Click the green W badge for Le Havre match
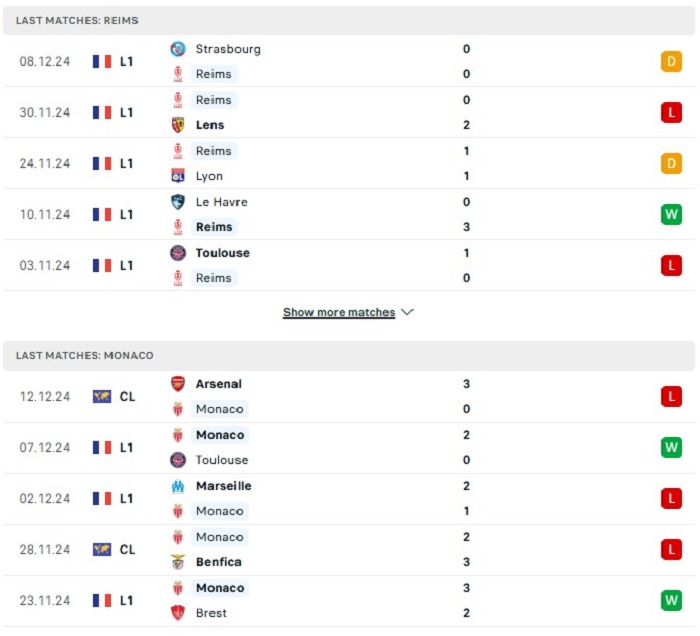 point(671,214)
